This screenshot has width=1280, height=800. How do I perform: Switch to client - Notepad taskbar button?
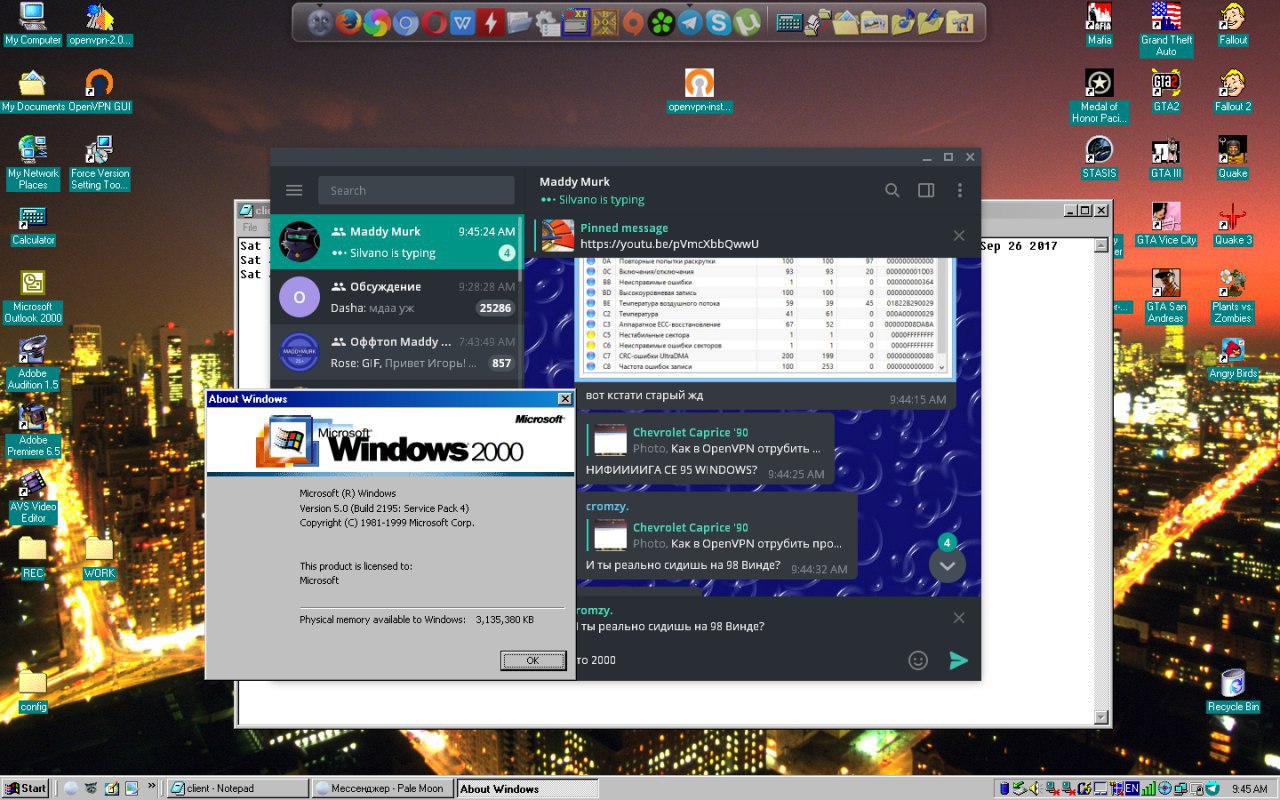(x=238, y=788)
